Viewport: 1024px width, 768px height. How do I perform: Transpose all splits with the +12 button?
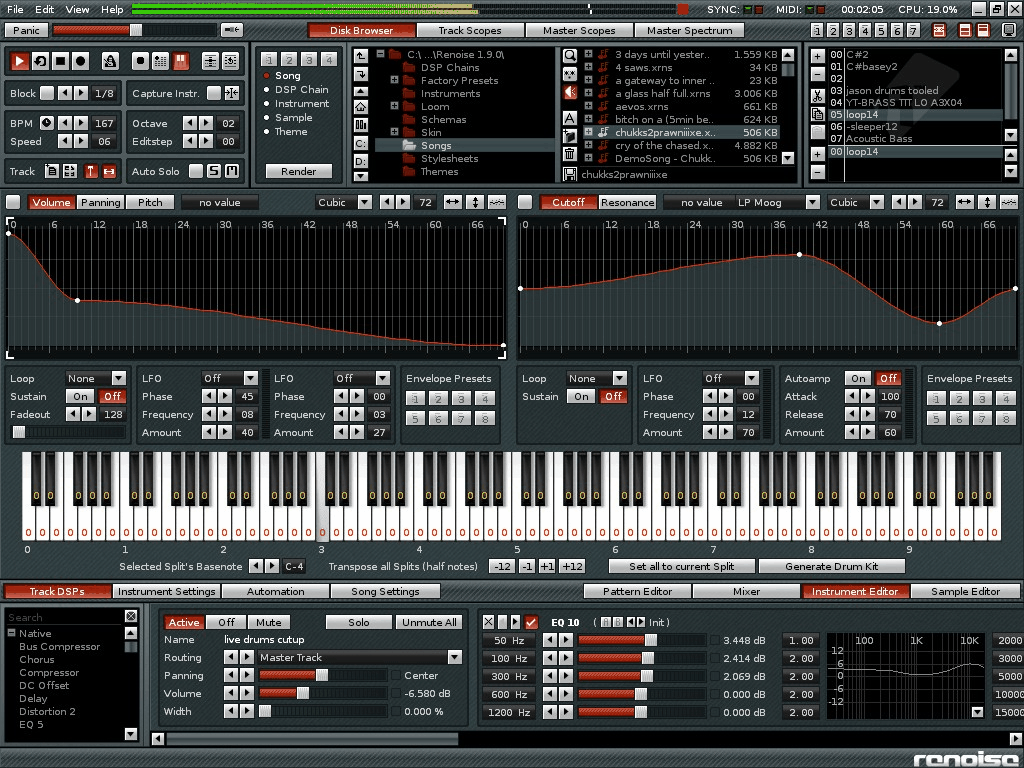tap(572, 566)
